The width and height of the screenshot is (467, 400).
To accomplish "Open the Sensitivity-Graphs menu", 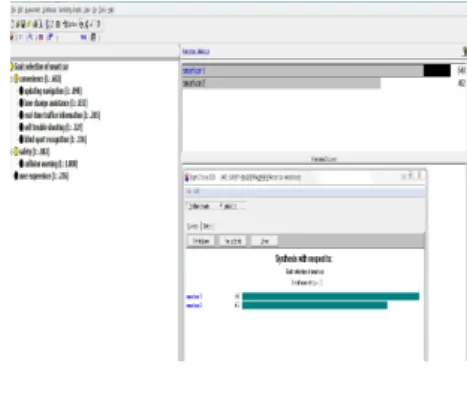I will point(70,10).
